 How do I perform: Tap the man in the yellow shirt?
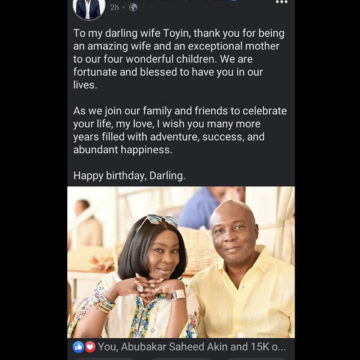pos(242,270)
